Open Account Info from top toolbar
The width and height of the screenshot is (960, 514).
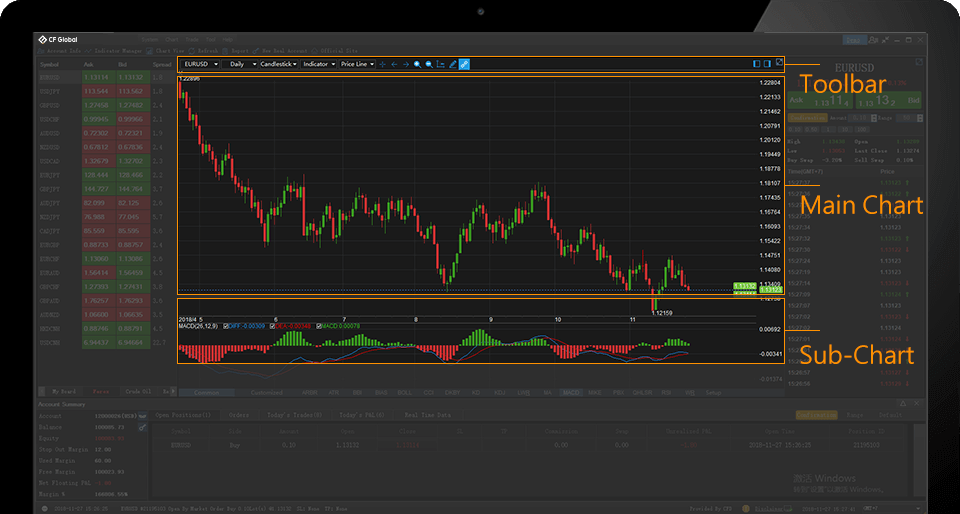(60, 51)
